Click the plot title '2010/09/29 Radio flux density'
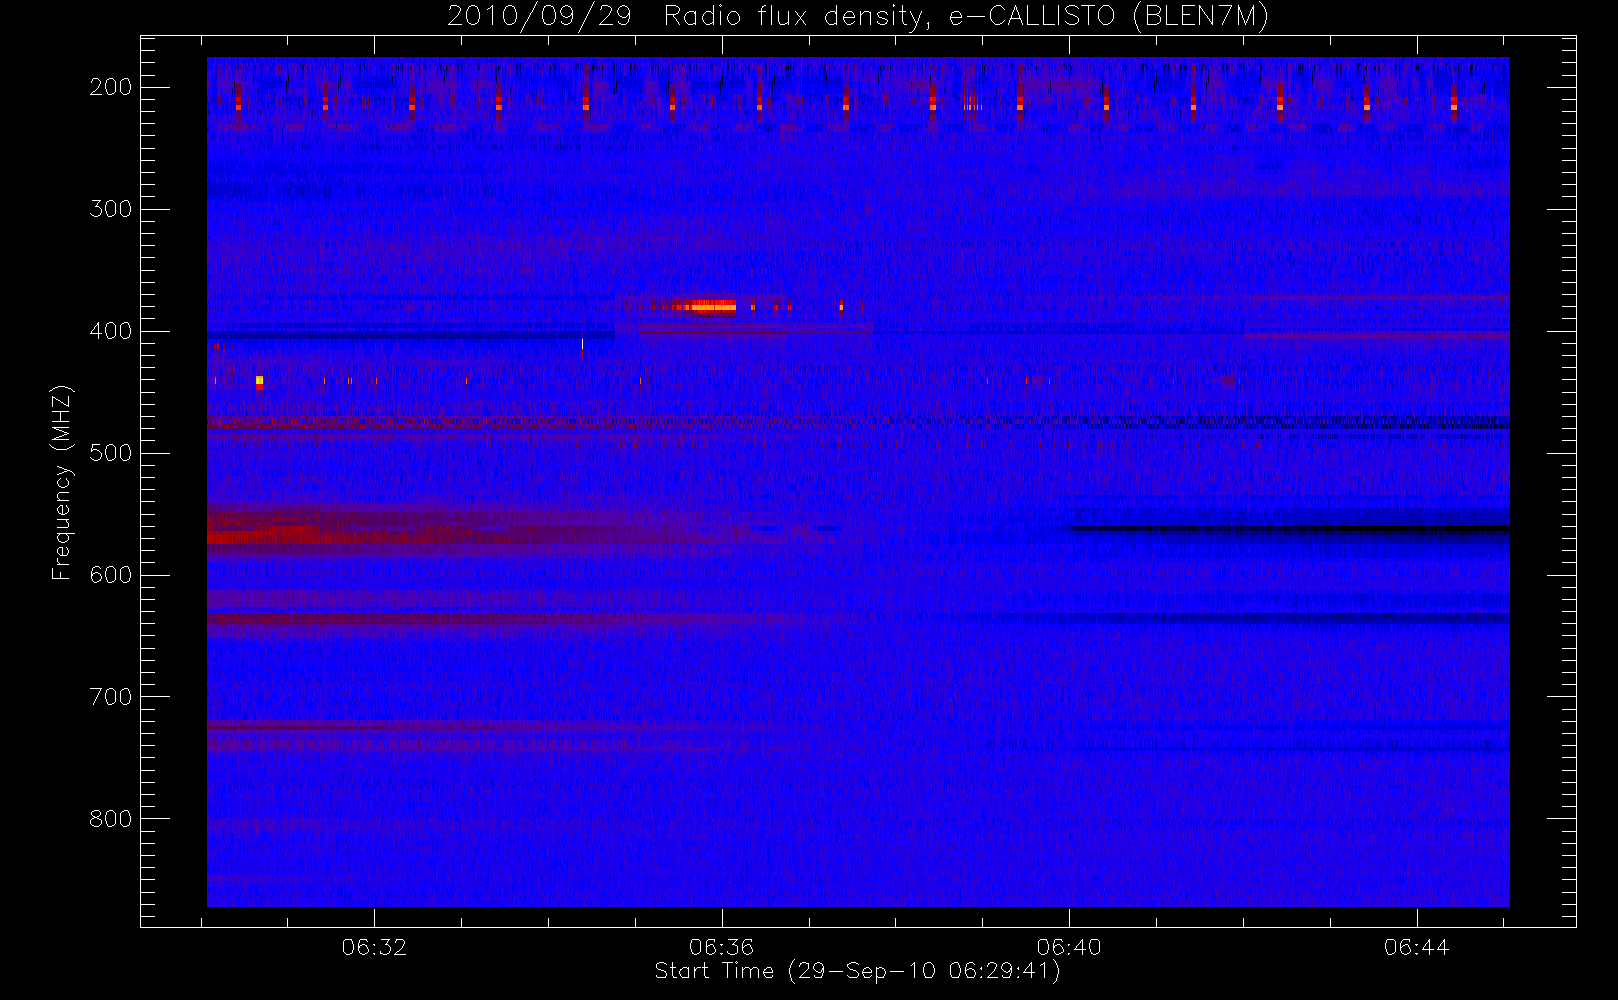The image size is (1618, 1000). [x=858, y=17]
